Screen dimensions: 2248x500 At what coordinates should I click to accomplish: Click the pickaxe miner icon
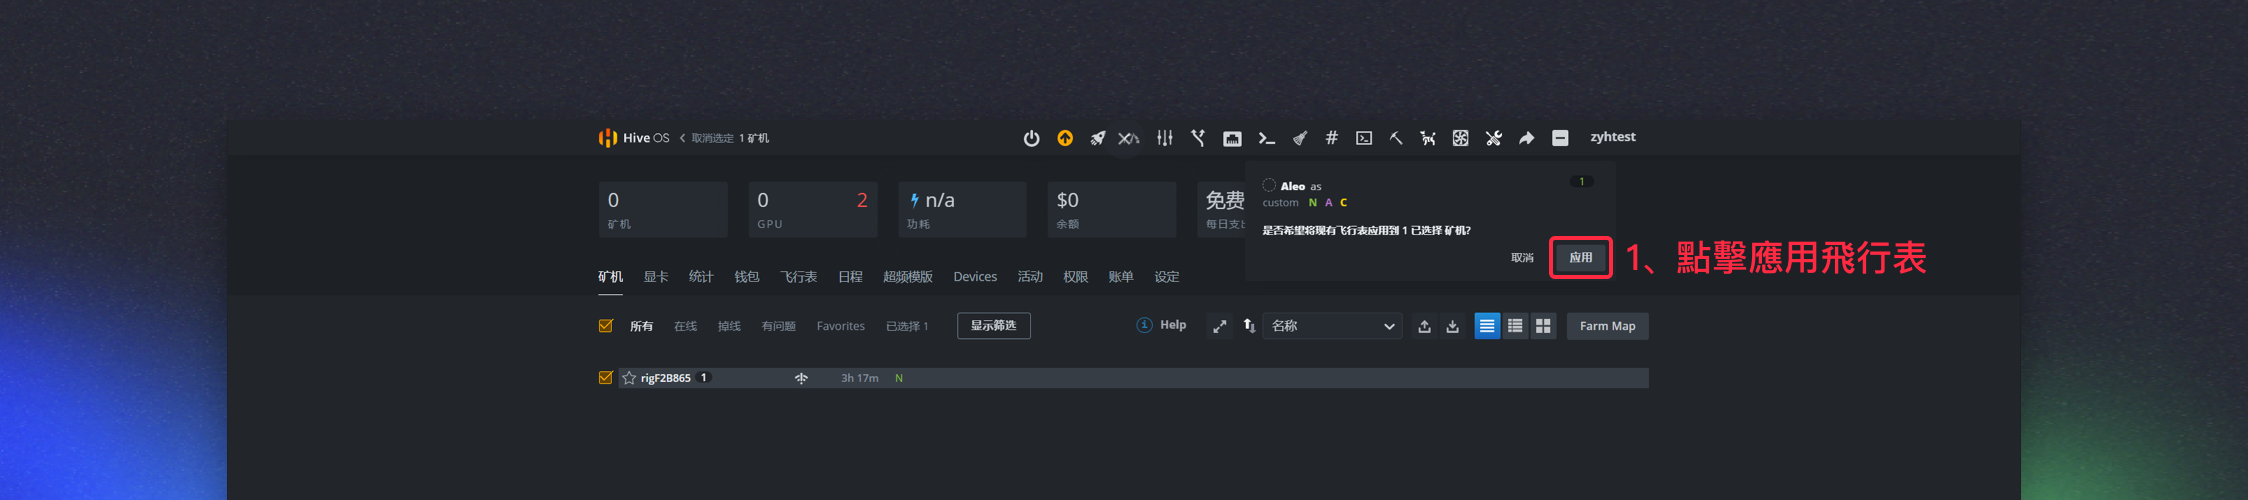click(1396, 138)
